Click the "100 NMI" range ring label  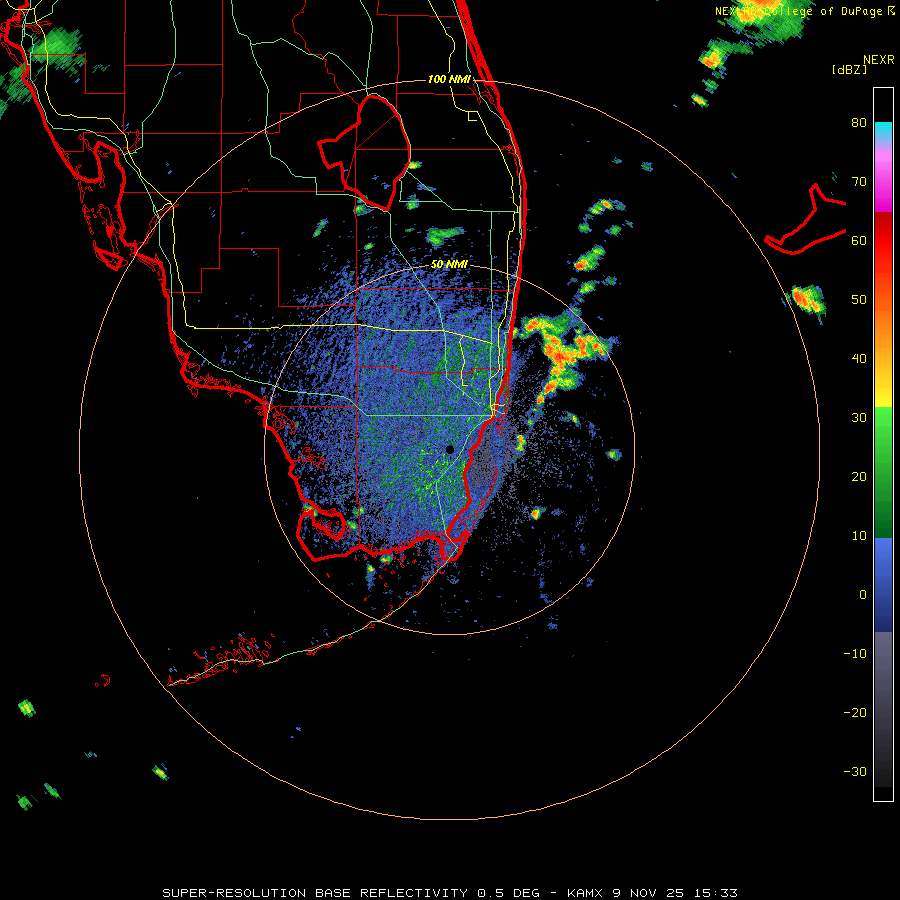[x=449, y=79]
